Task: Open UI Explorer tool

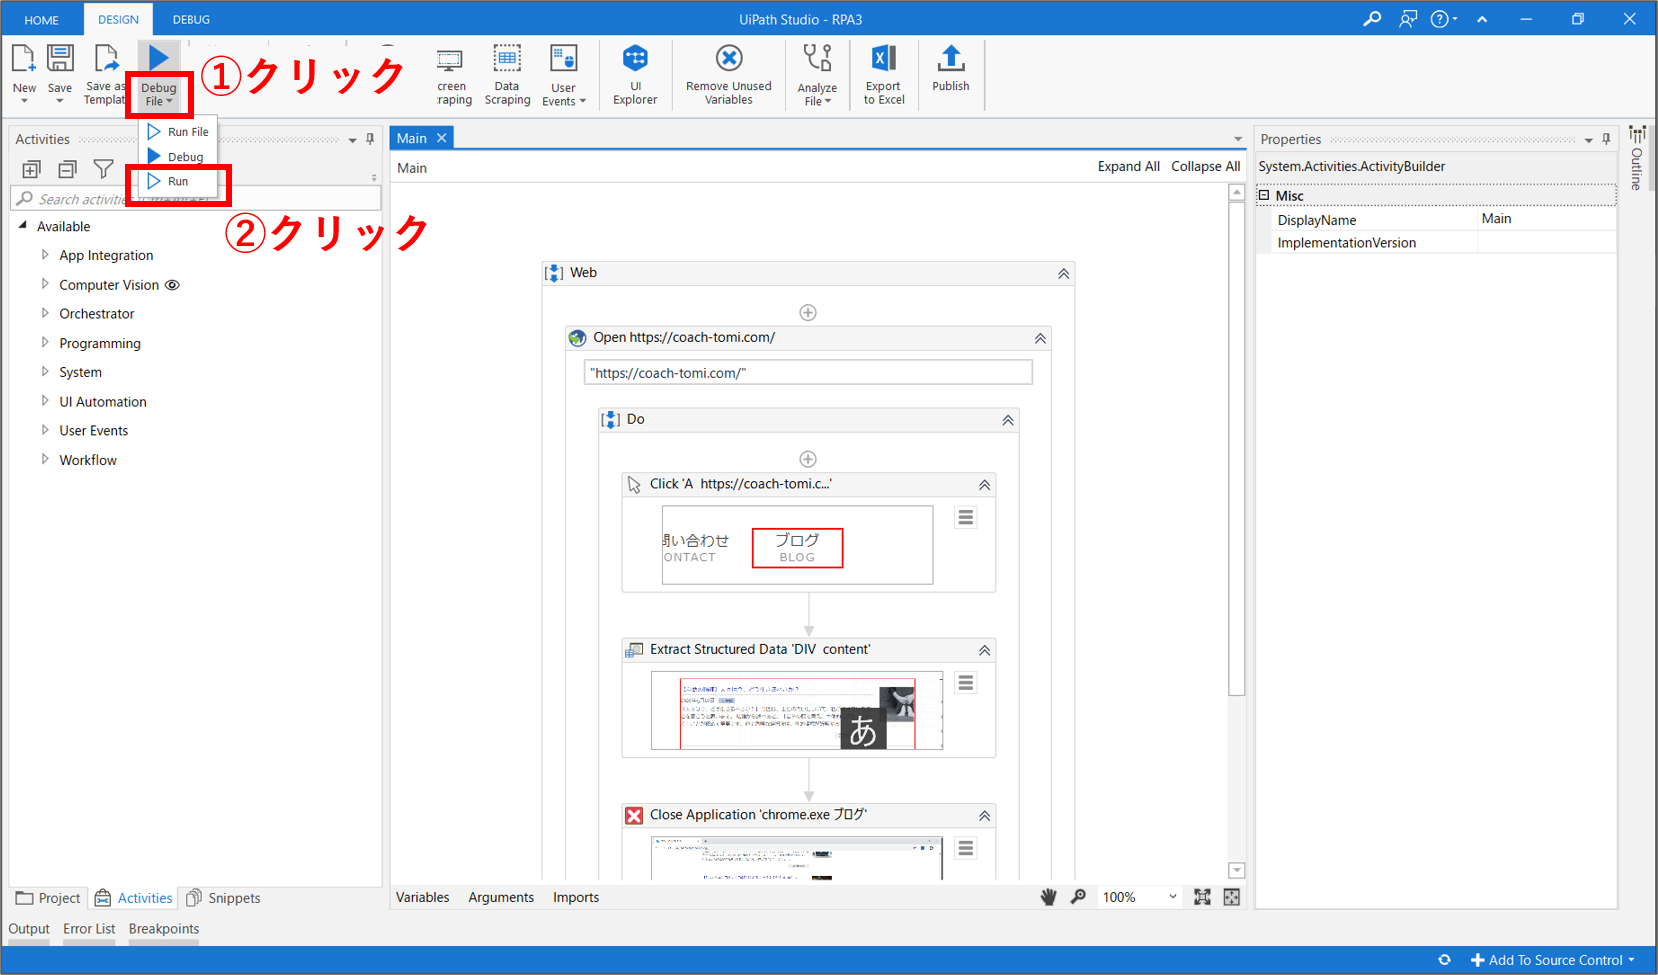Action: pyautogui.click(x=635, y=73)
